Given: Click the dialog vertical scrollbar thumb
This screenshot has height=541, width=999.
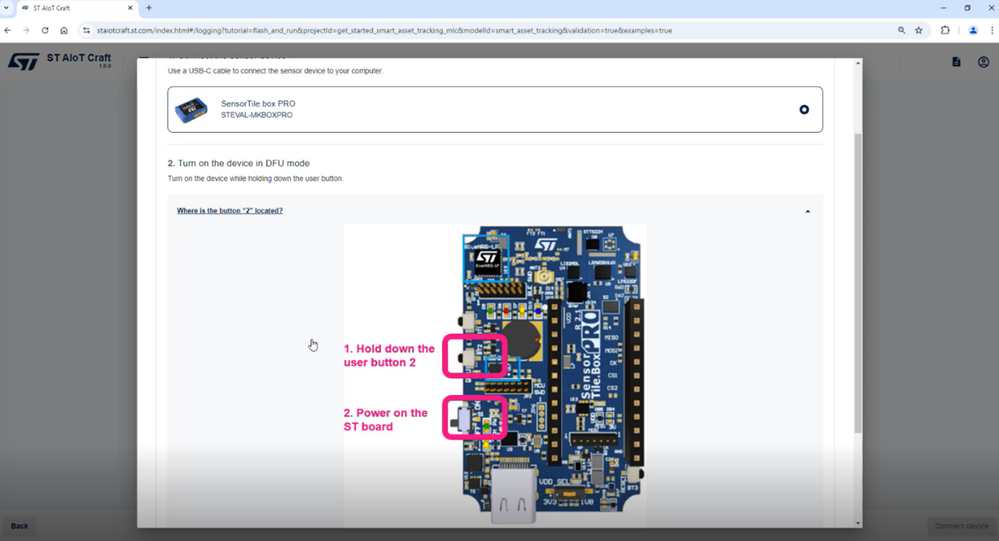Looking at the screenshot, I should coord(858,284).
